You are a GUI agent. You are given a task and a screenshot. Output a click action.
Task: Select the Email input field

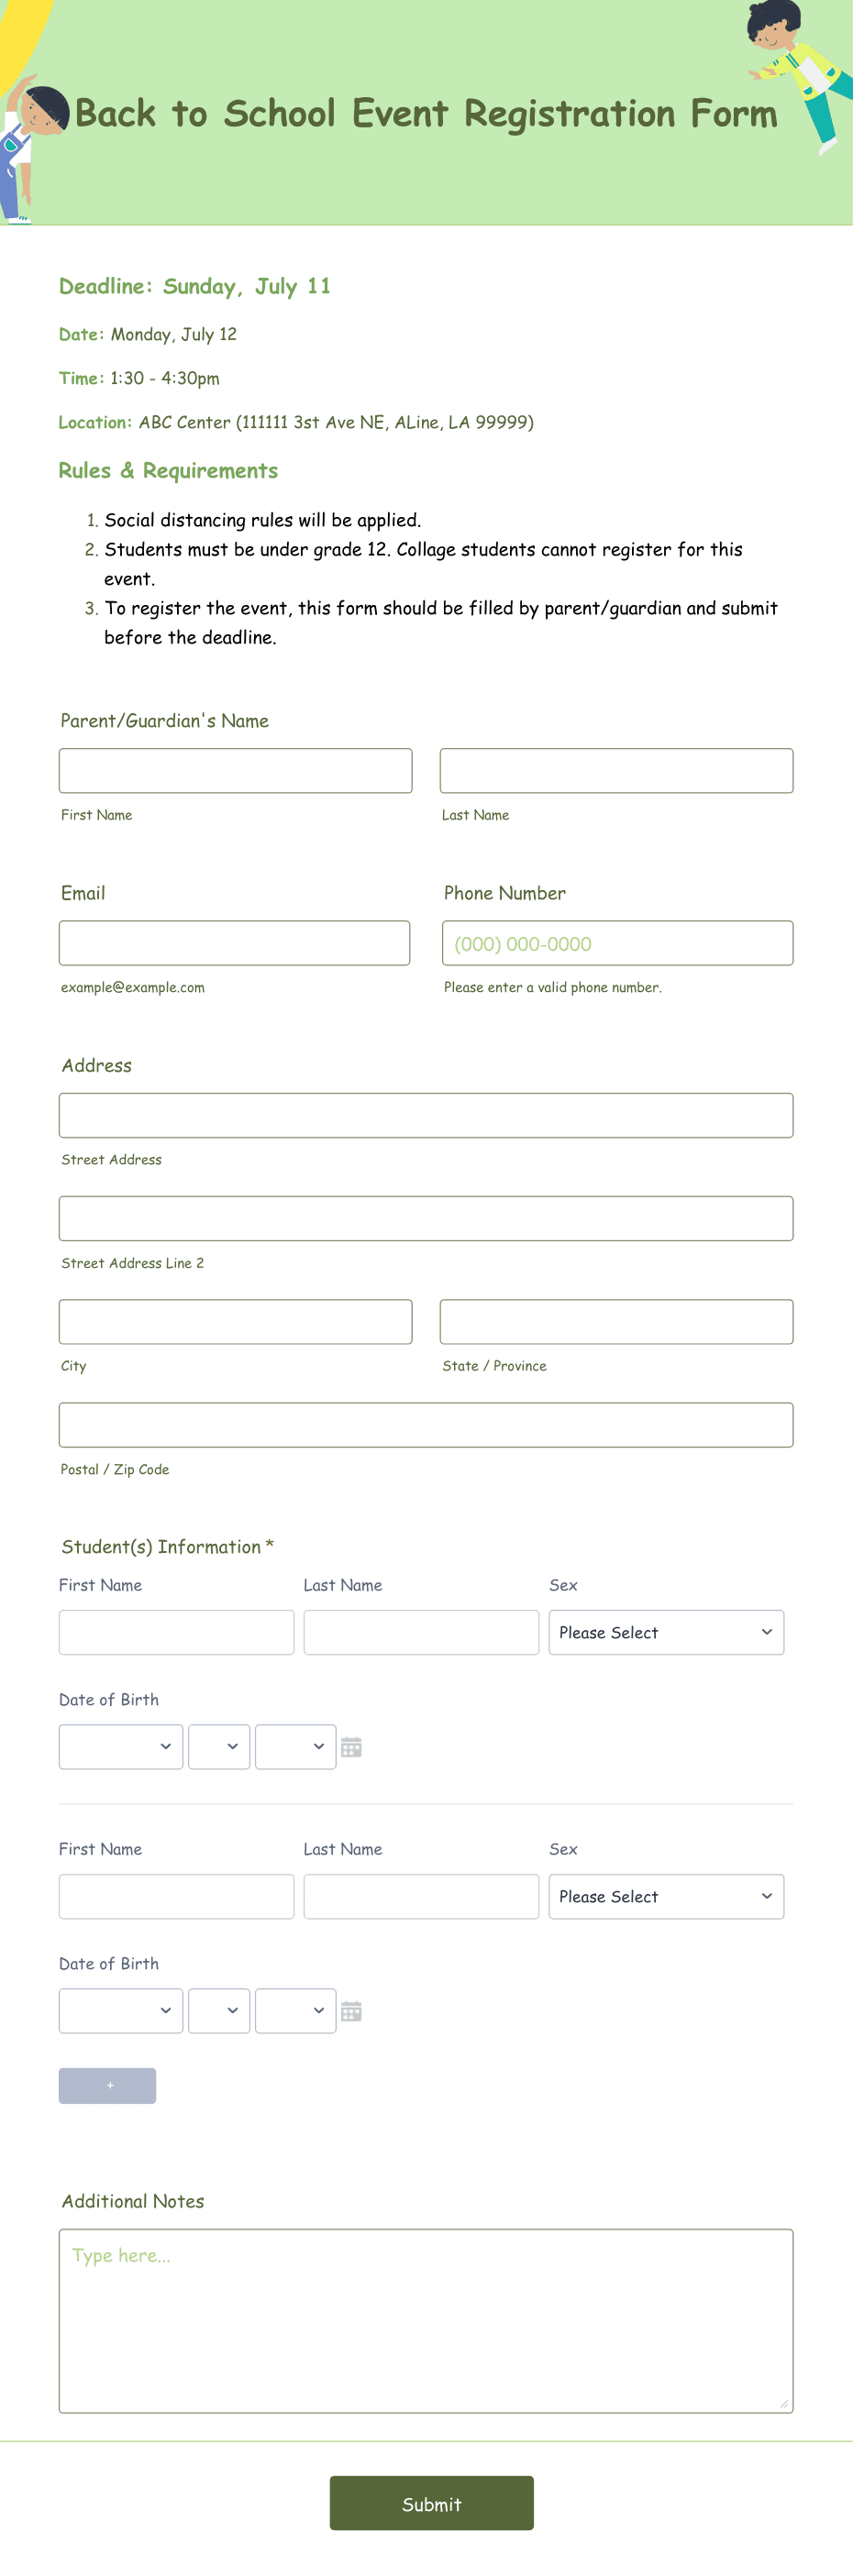pos(234,942)
